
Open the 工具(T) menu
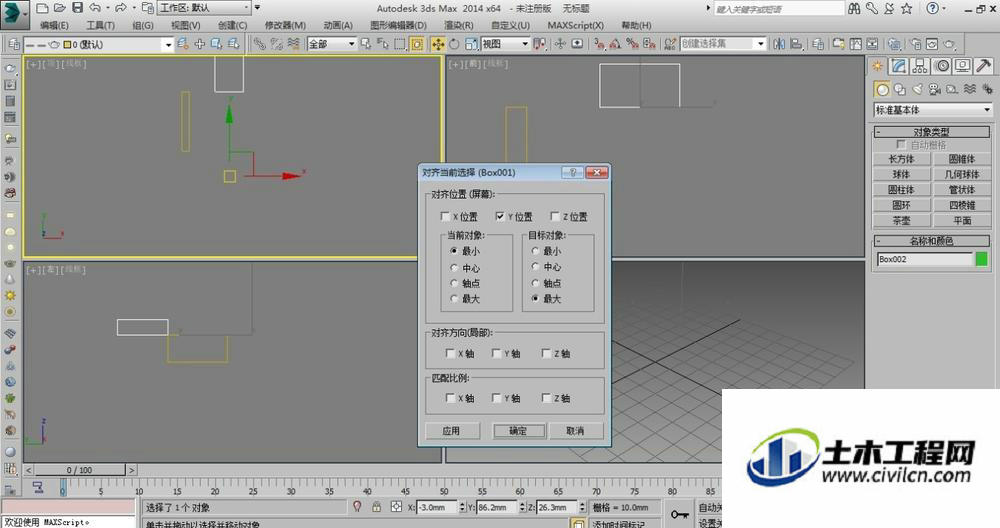click(x=100, y=26)
